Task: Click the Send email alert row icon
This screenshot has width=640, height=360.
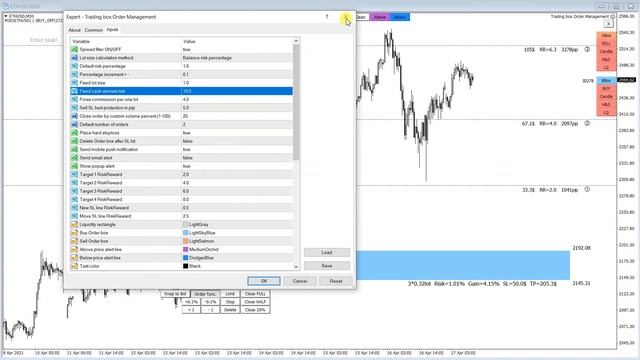Action: tap(74, 158)
